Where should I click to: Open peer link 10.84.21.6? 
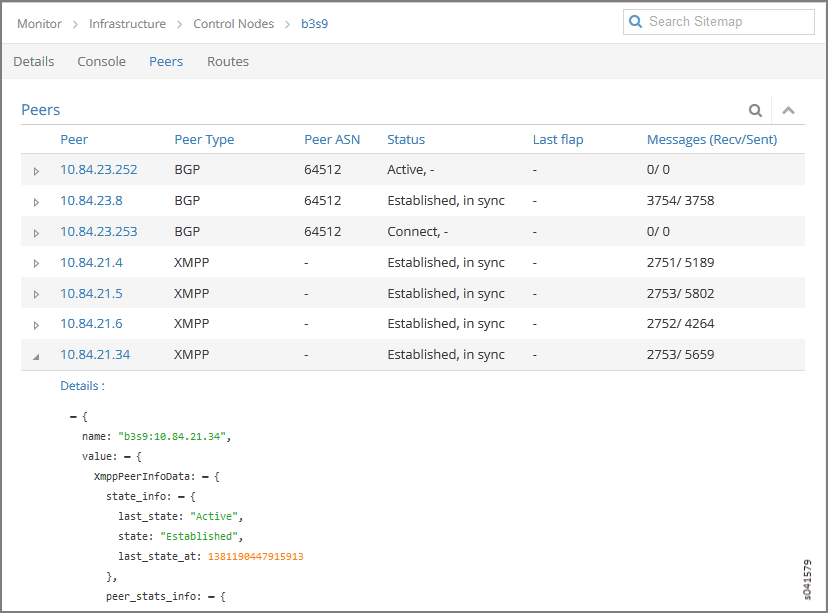[91, 324]
